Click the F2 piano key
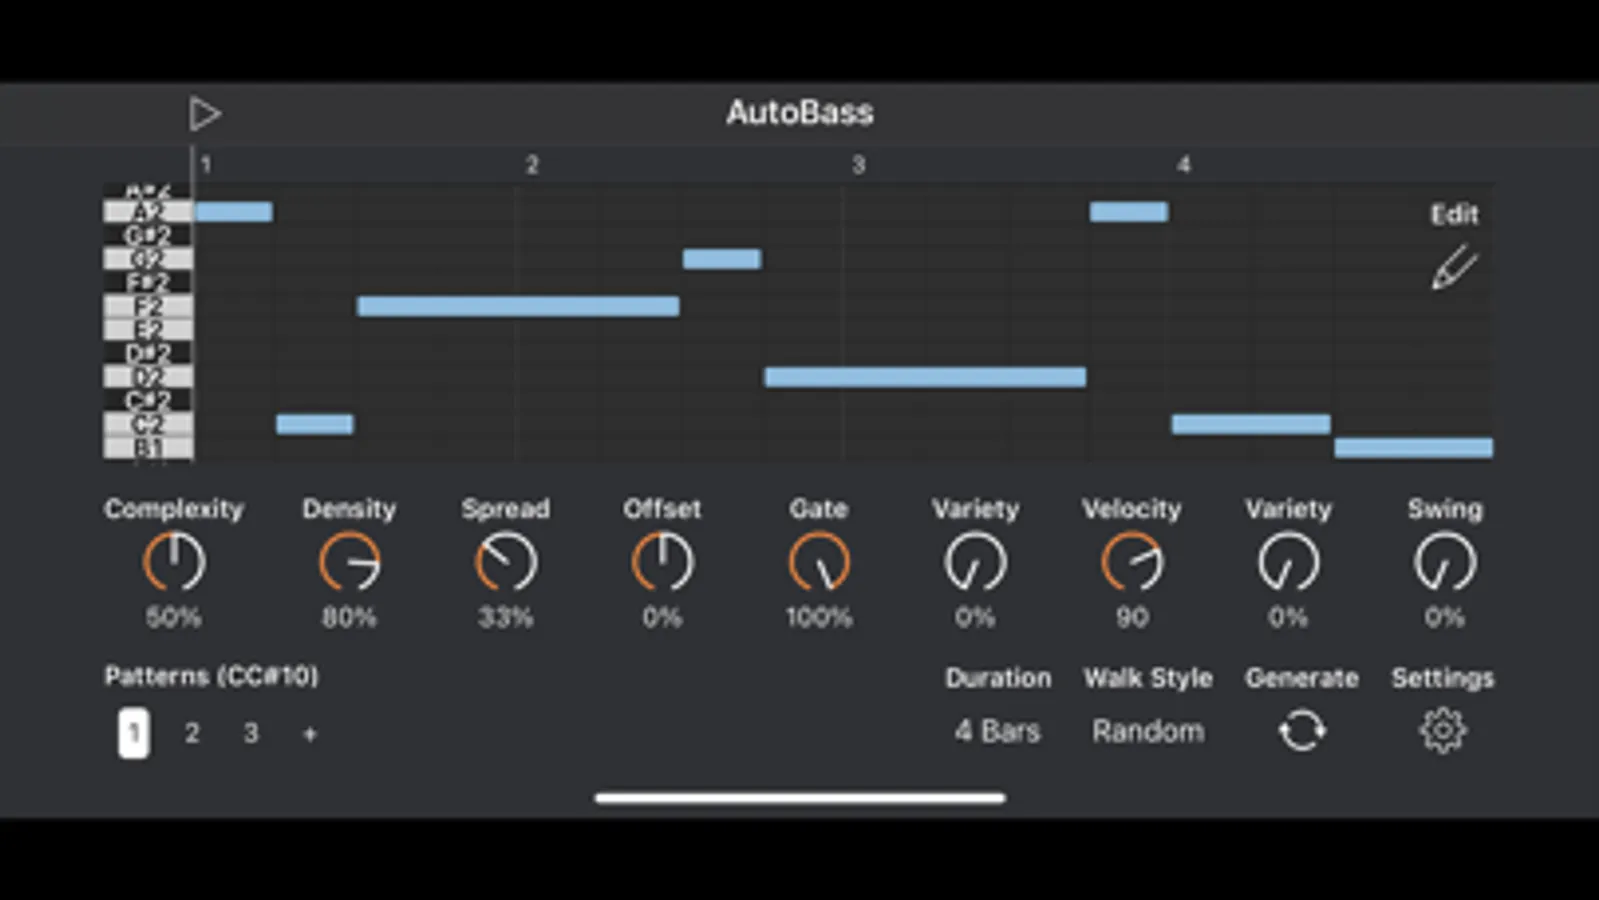1599x900 pixels. pyautogui.click(x=148, y=306)
